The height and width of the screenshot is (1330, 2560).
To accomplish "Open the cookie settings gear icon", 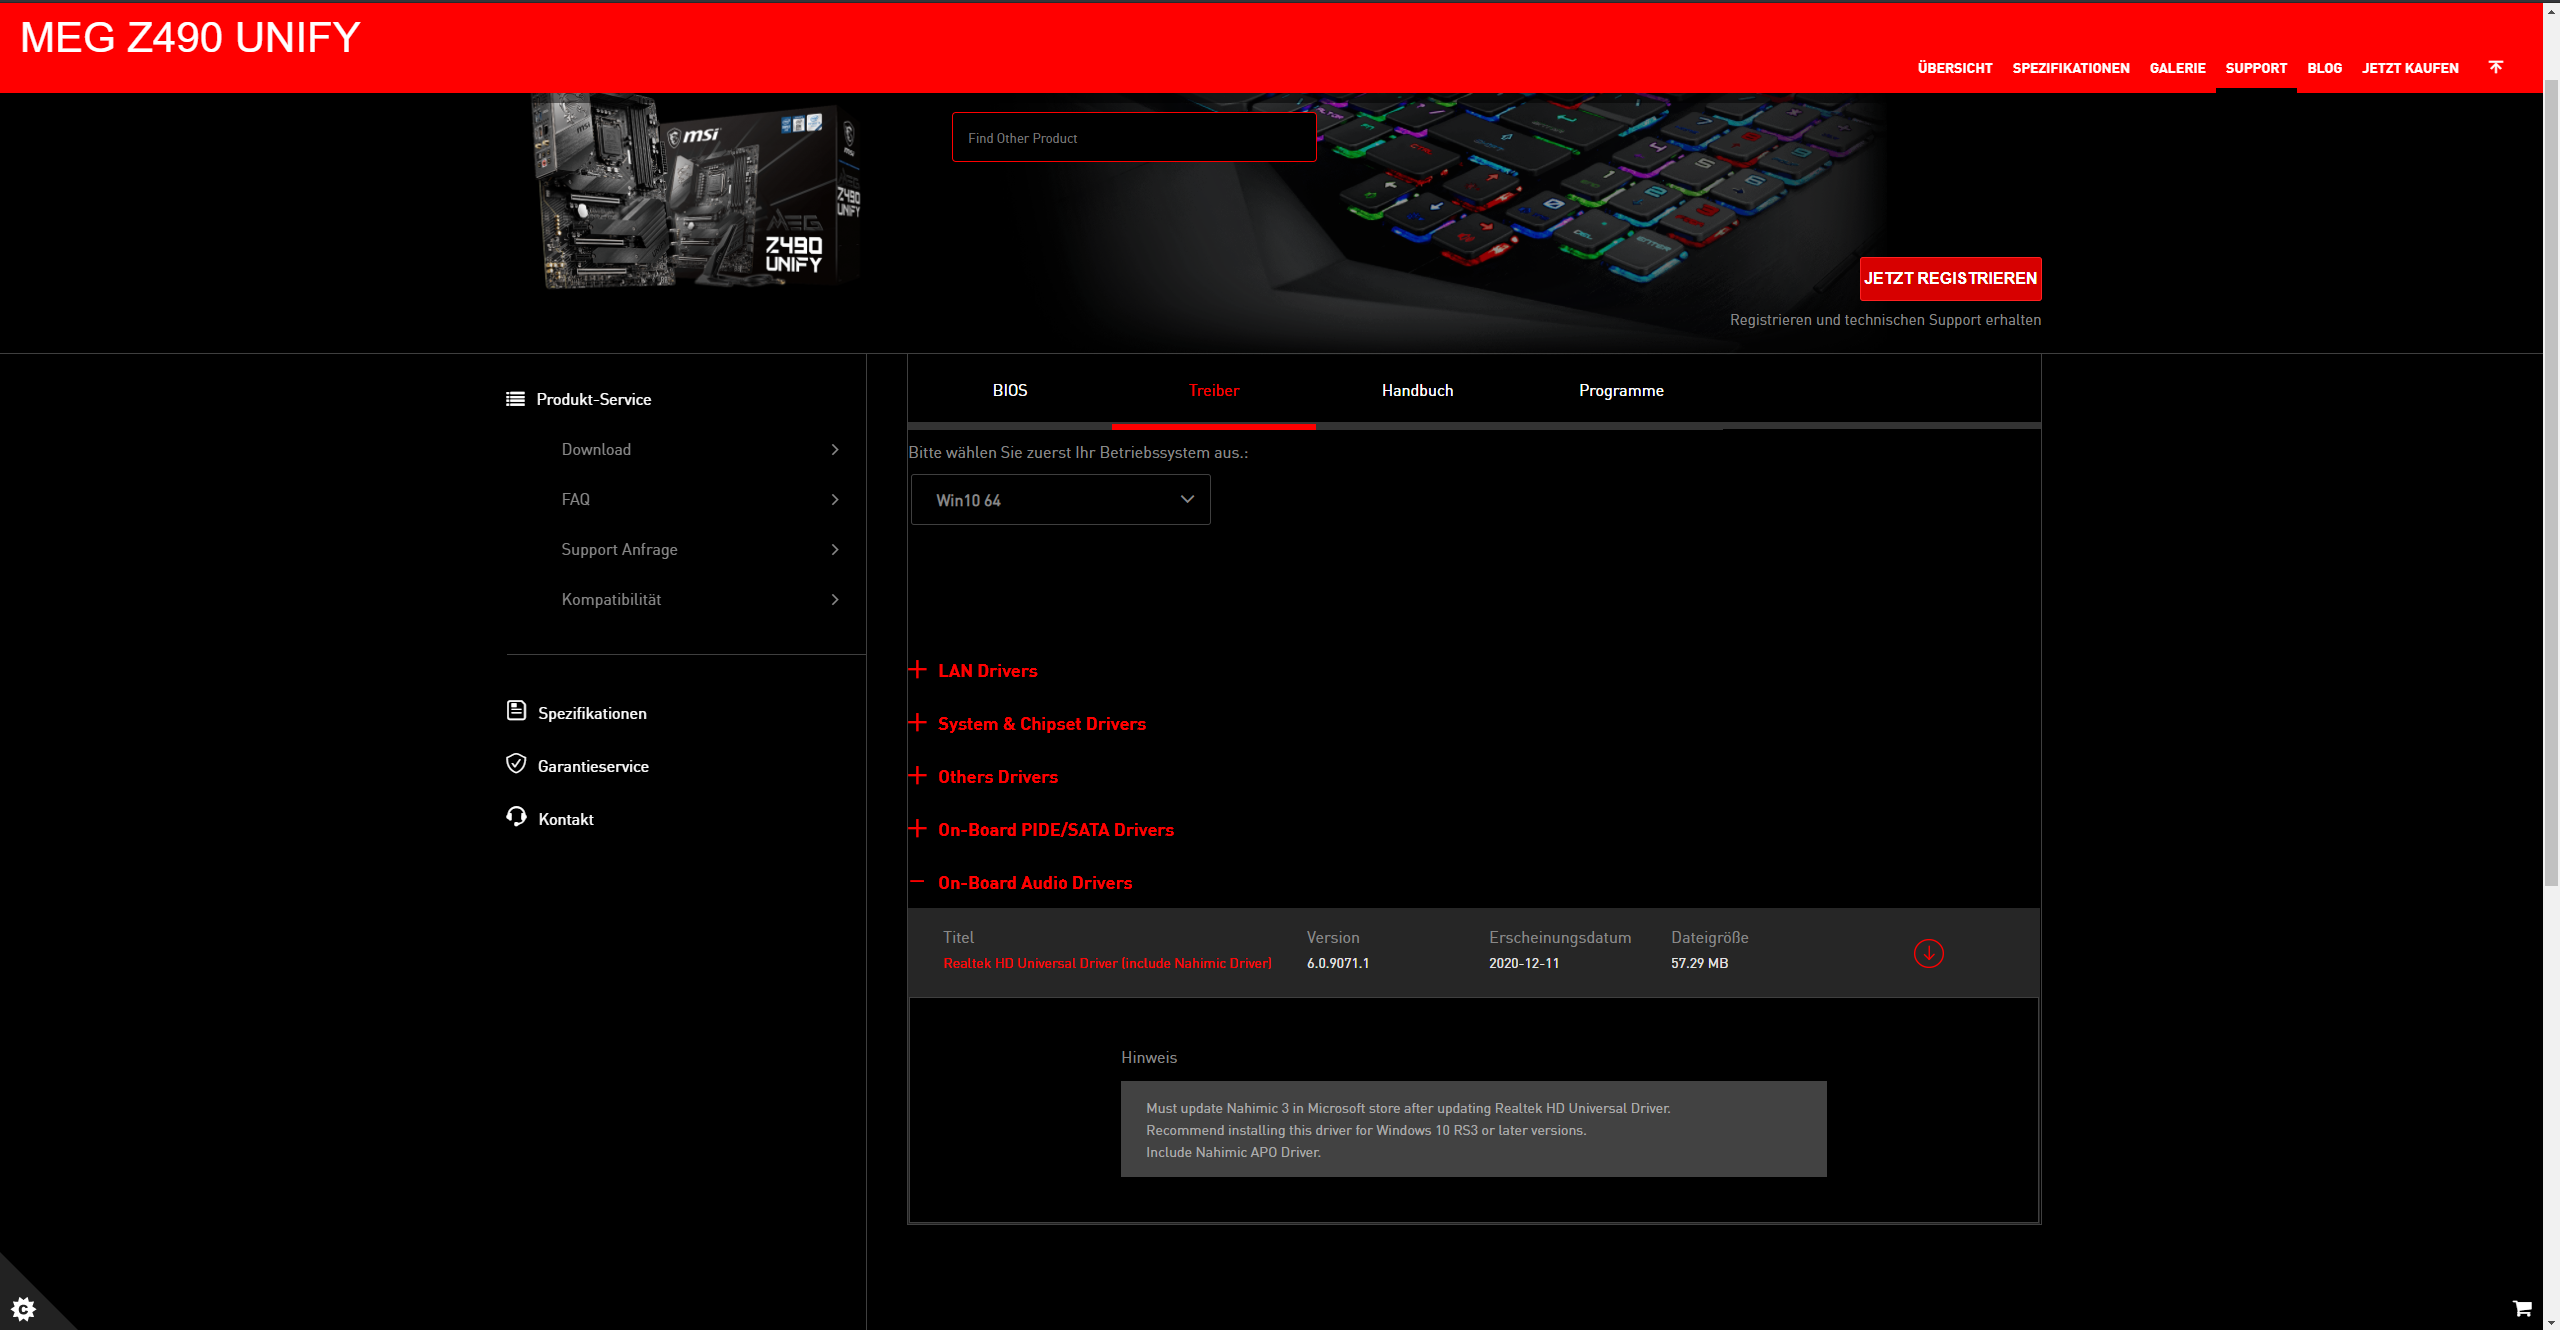I will [23, 1308].
